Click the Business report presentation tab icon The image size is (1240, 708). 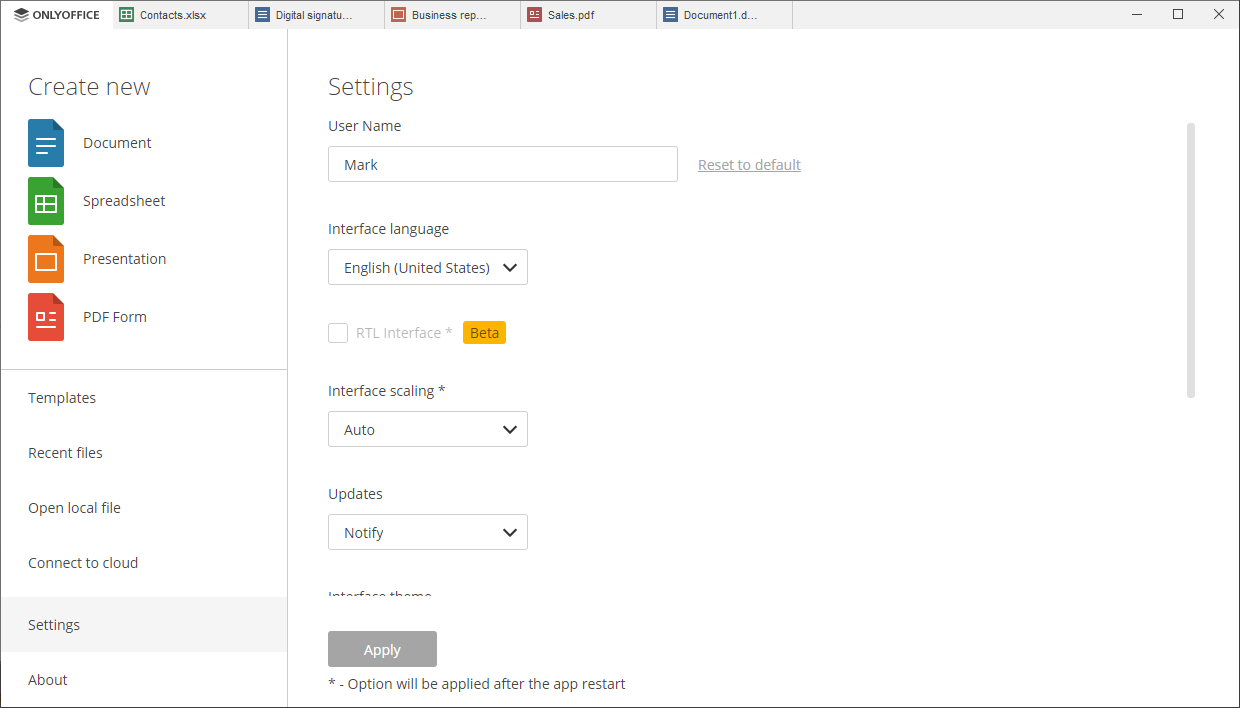click(398, 15)
